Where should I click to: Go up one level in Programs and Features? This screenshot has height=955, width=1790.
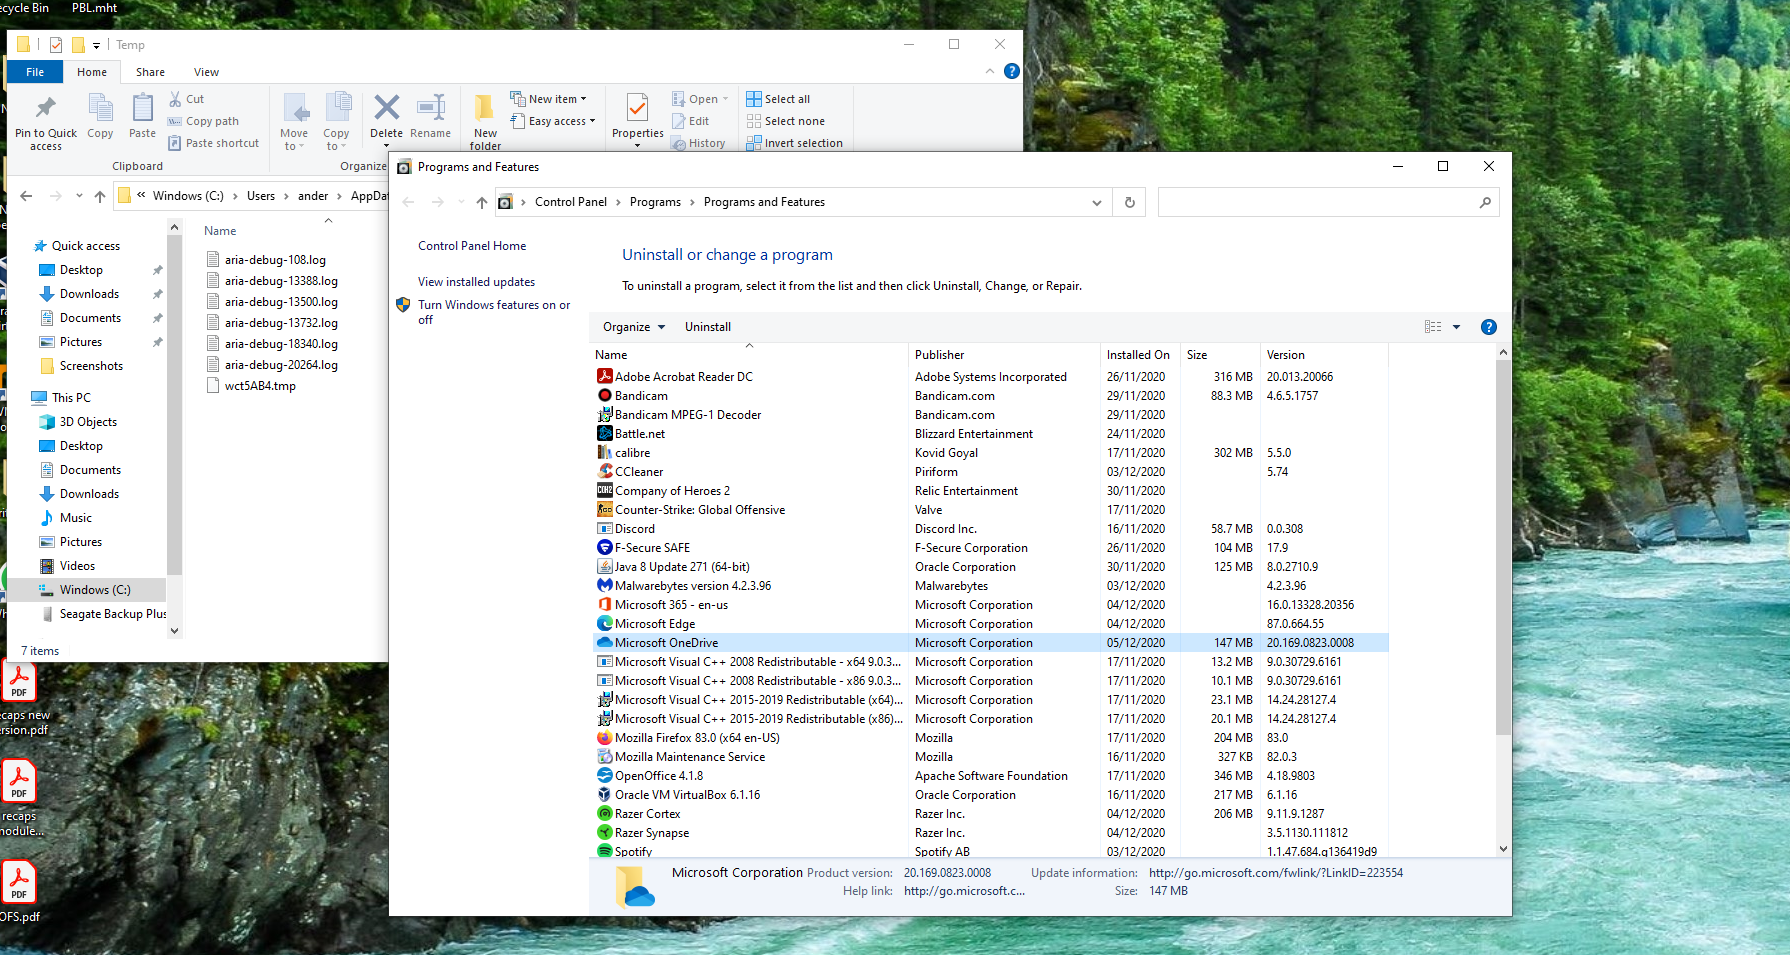(482, 202)
